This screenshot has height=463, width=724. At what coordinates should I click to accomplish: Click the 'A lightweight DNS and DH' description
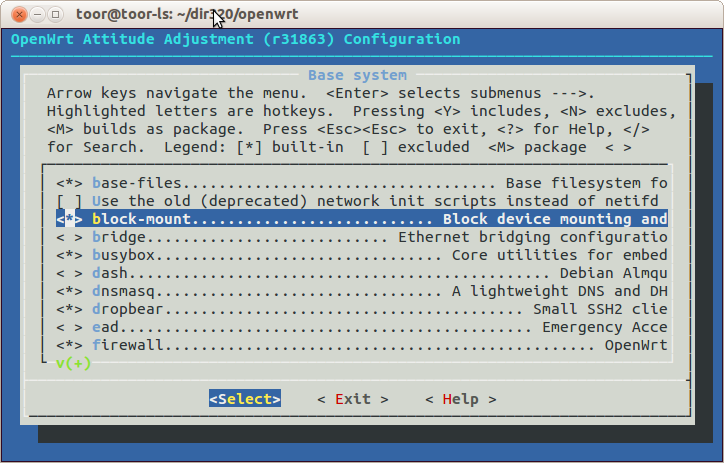pyautogui.click(x=560, y=291)
